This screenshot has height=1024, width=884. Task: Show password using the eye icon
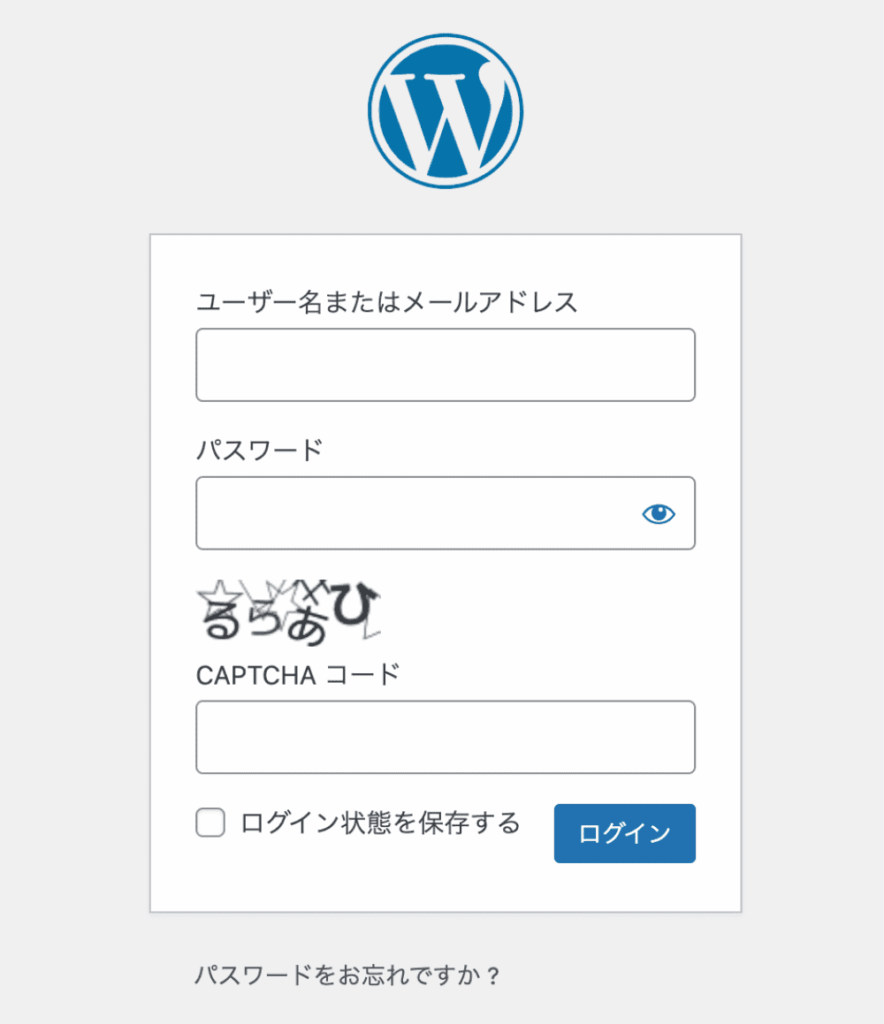tap(658, 514)
